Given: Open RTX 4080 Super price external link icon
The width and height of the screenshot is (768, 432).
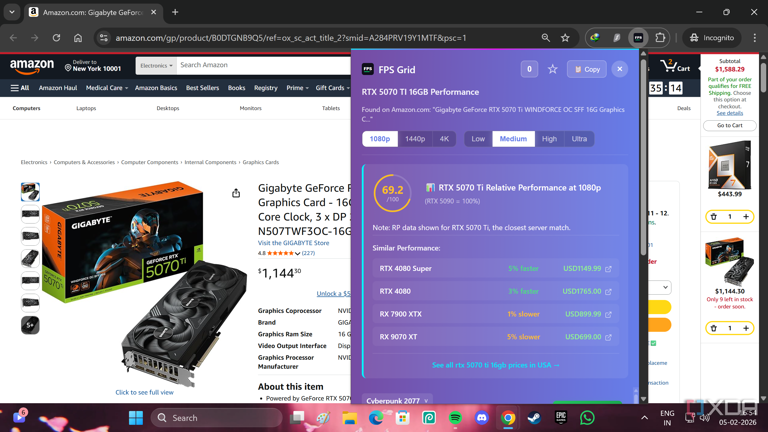Looking at the screenshot, I should (x=608, y=269).
